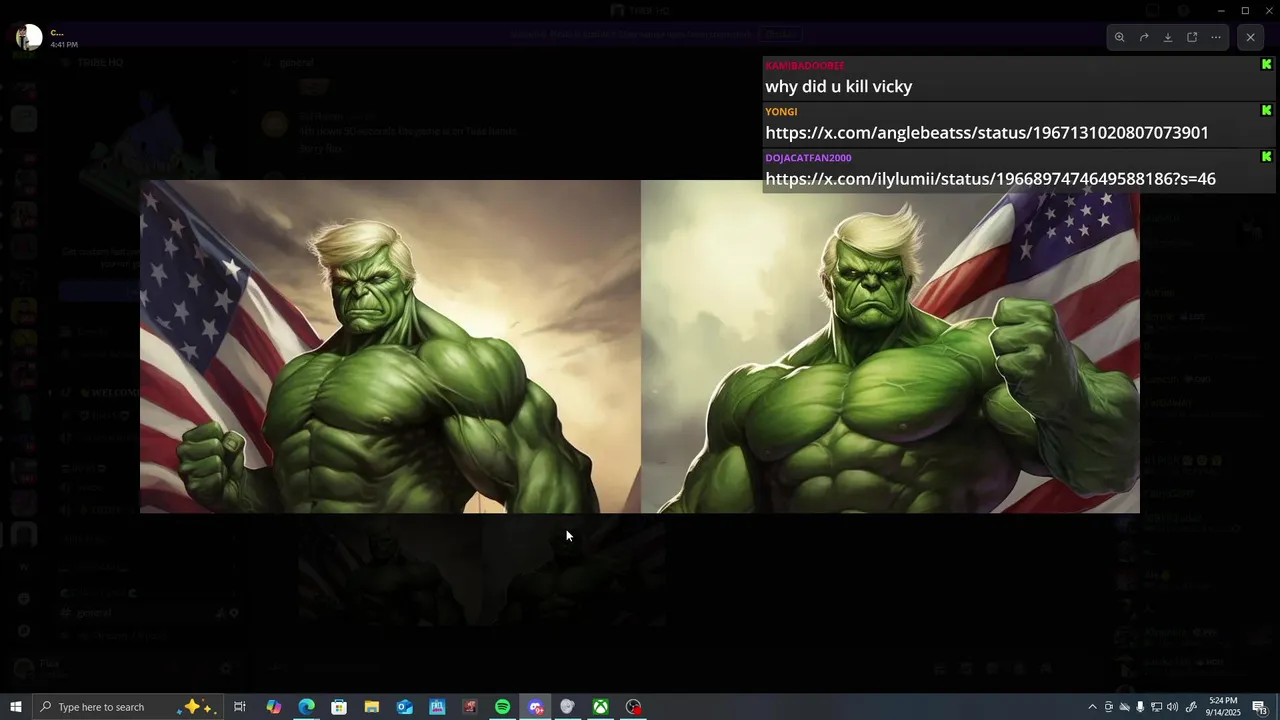Click the username DOJACATFAN2000
This screenshot has height=720, width=1280.
pyautogui.click(x=808, y=157)
